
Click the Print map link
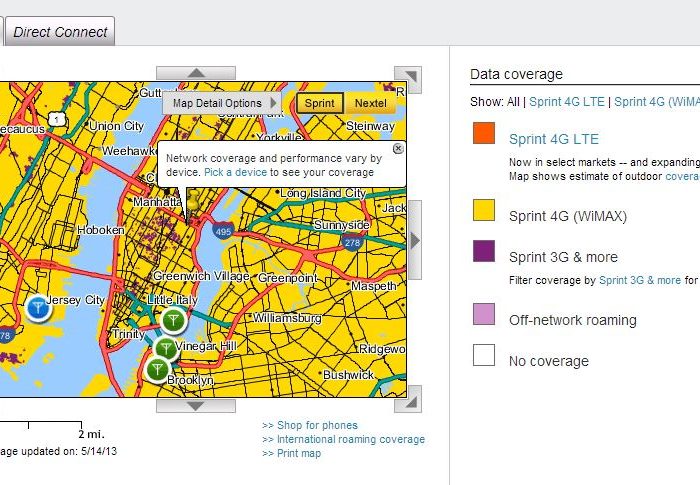point(291,453)
